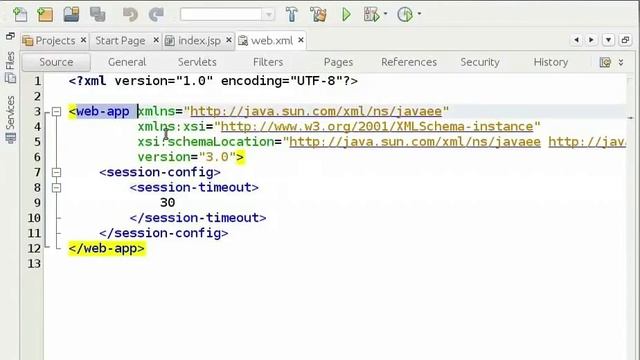Switch to the References view
Image resolution: width=640 pixels, height=360 pixels.
409,62
